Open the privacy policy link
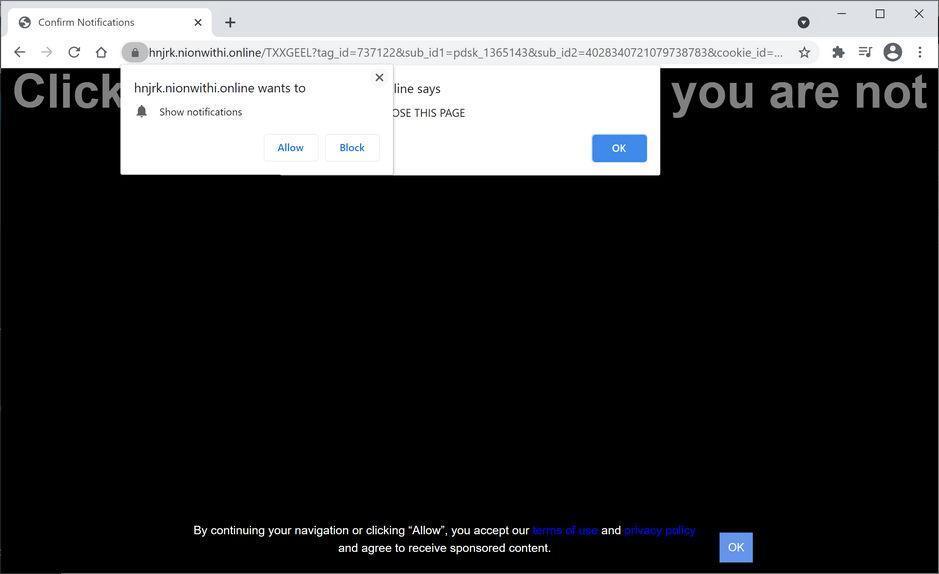The width and height of the screenshot is (939, 574). click(659, 530)
